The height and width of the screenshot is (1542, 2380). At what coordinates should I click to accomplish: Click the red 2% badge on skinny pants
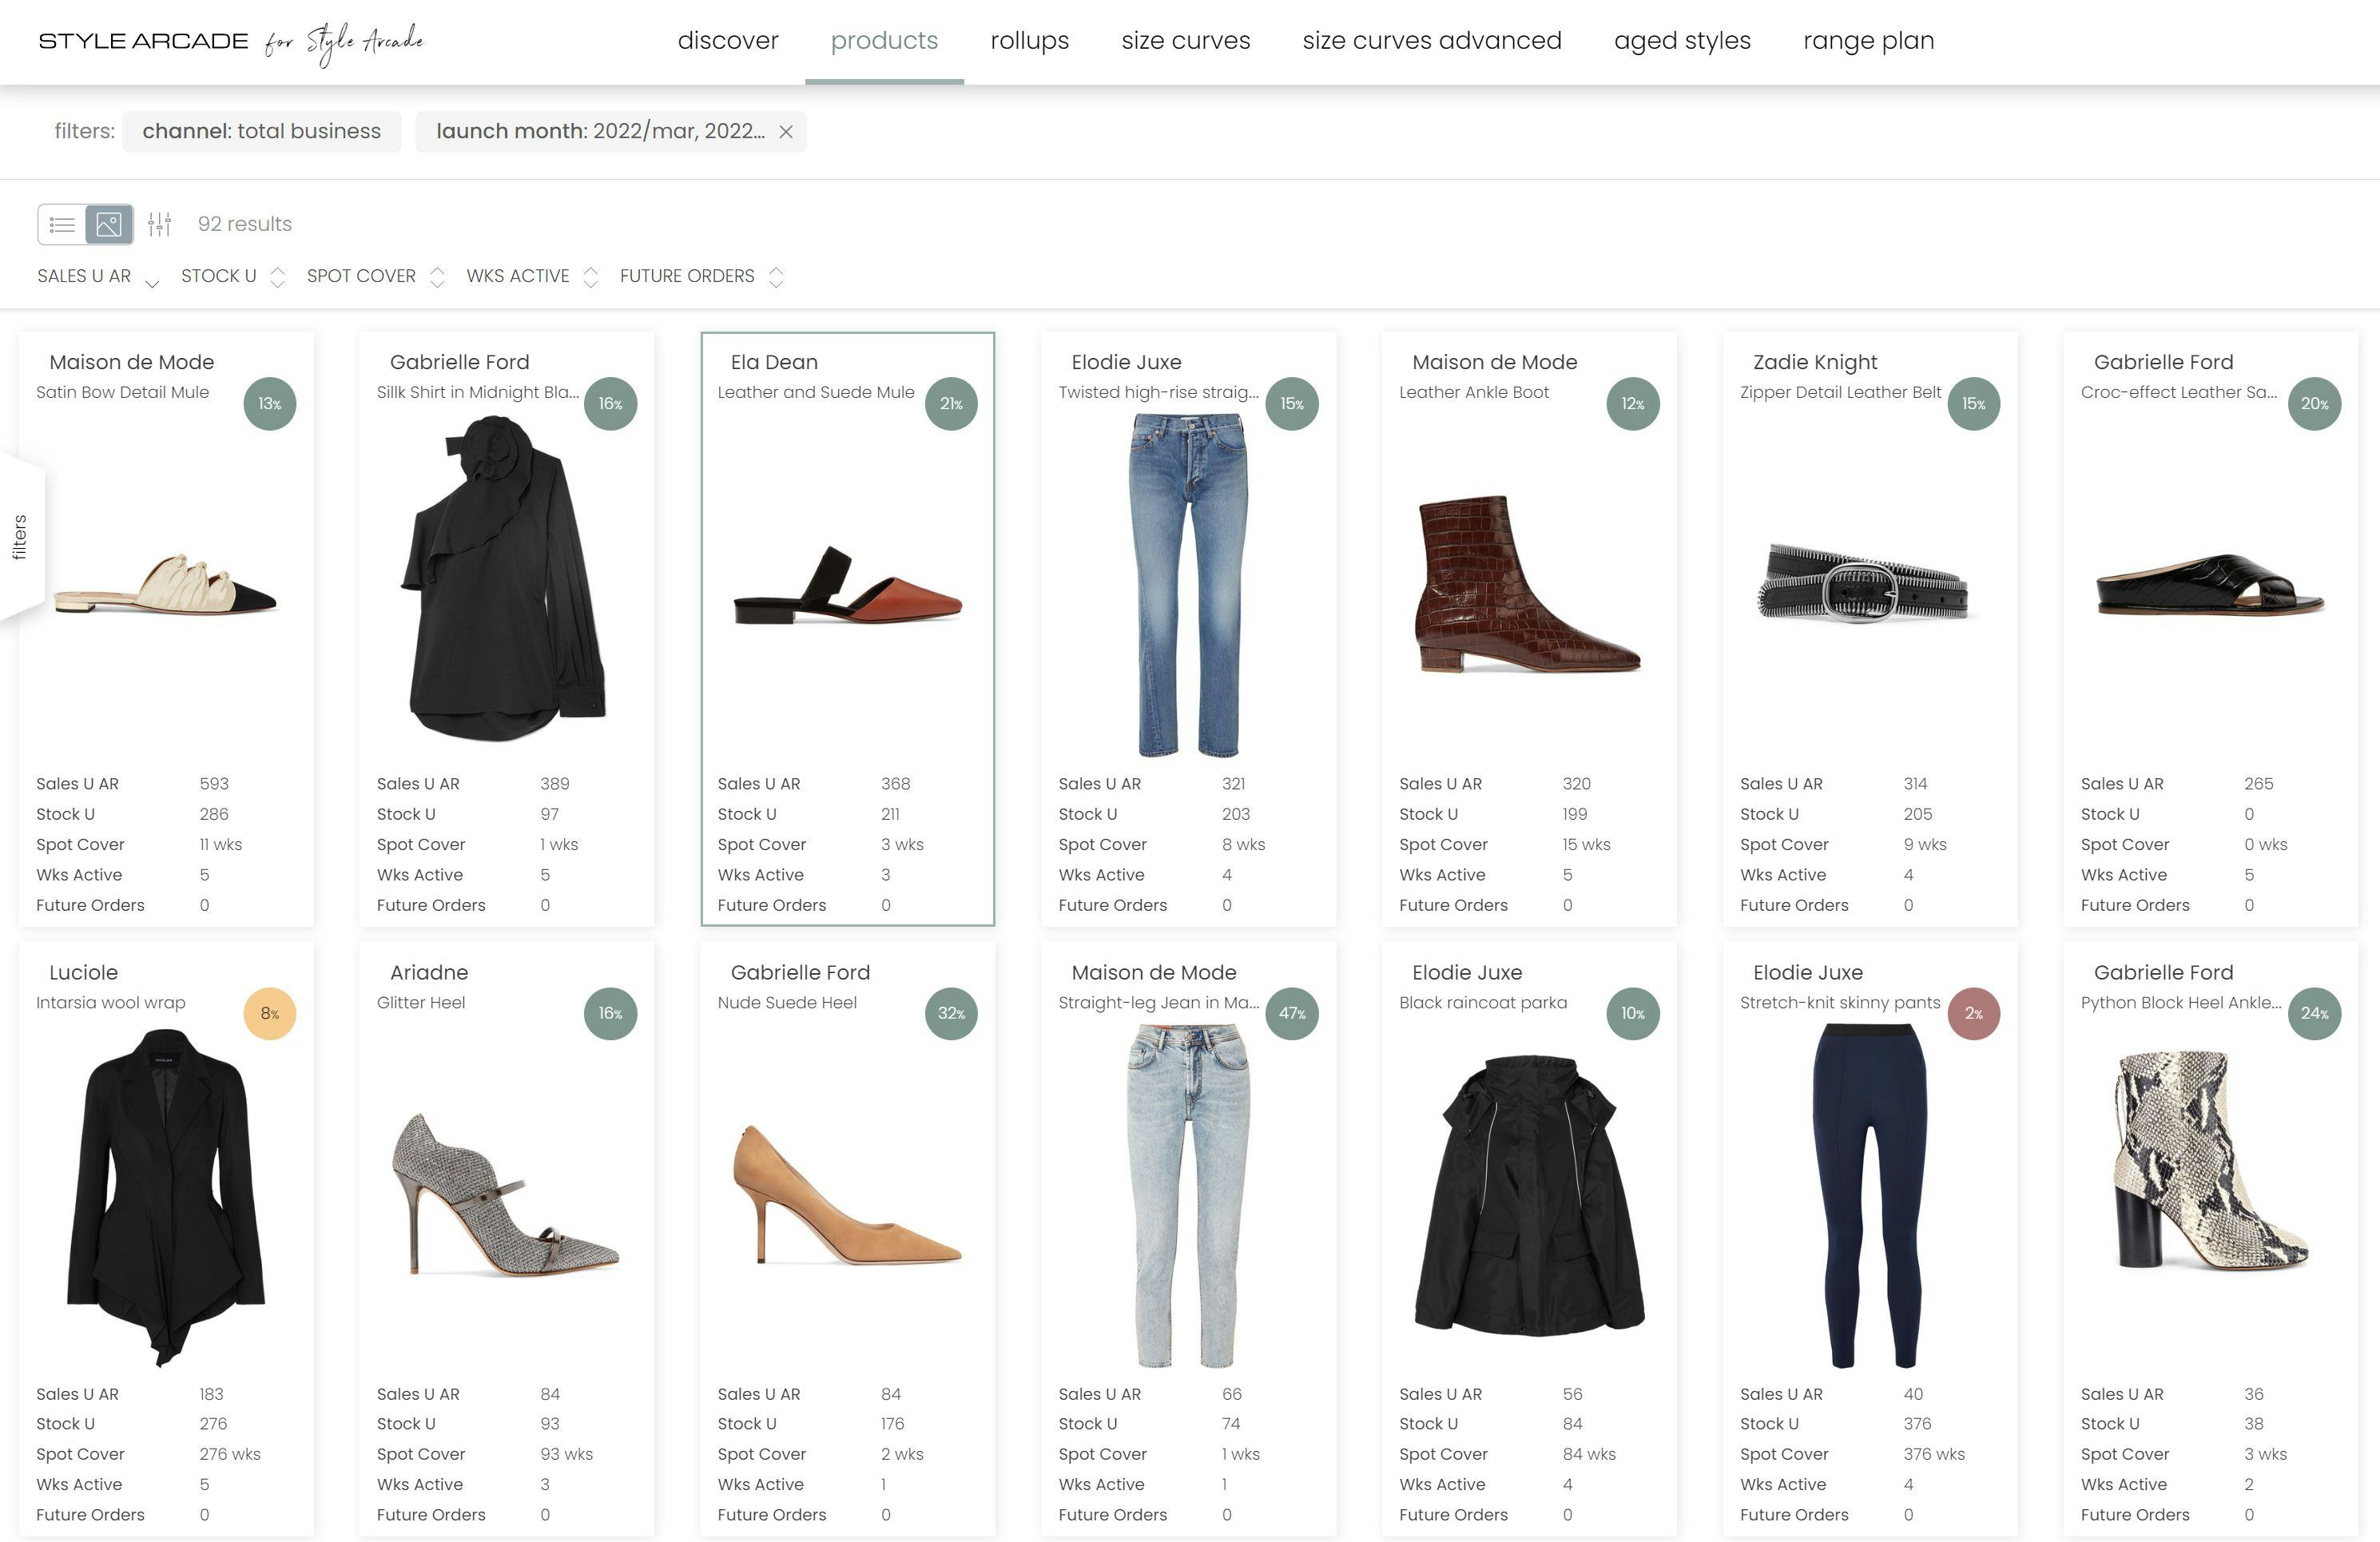pyautogui.click(x=1973, y=1013)
